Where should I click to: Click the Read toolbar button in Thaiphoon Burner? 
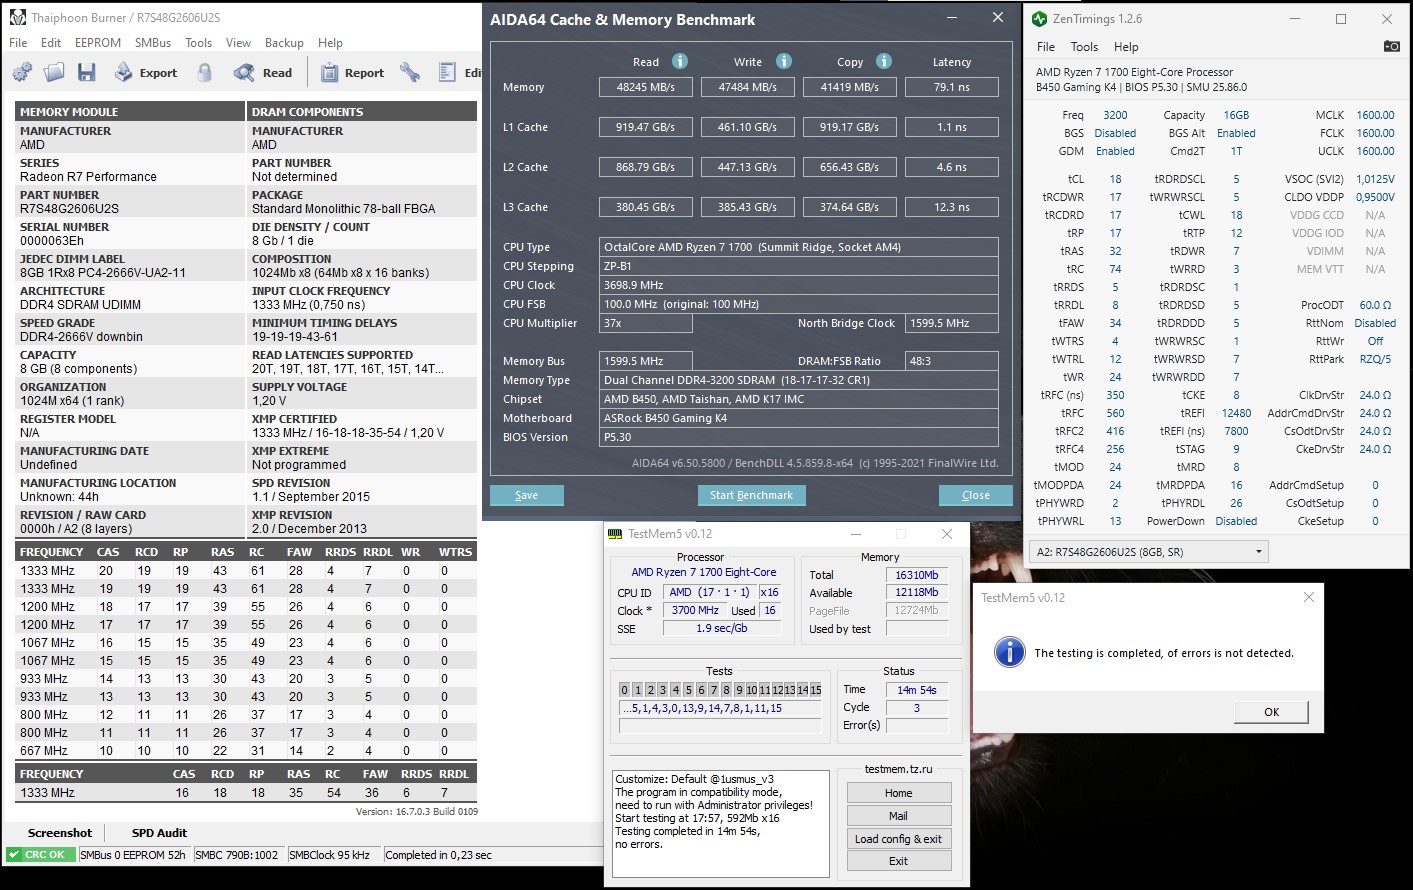[x=263, y=72]
